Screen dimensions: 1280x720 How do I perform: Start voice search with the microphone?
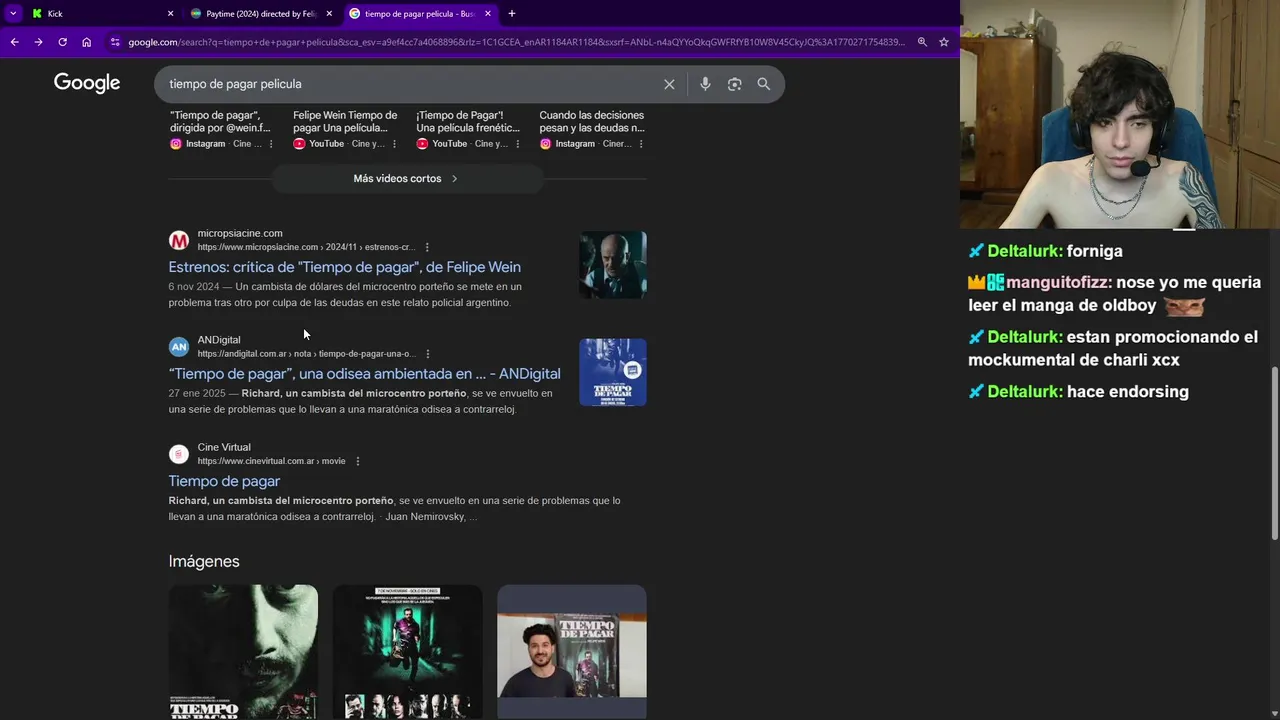point(705,84)
